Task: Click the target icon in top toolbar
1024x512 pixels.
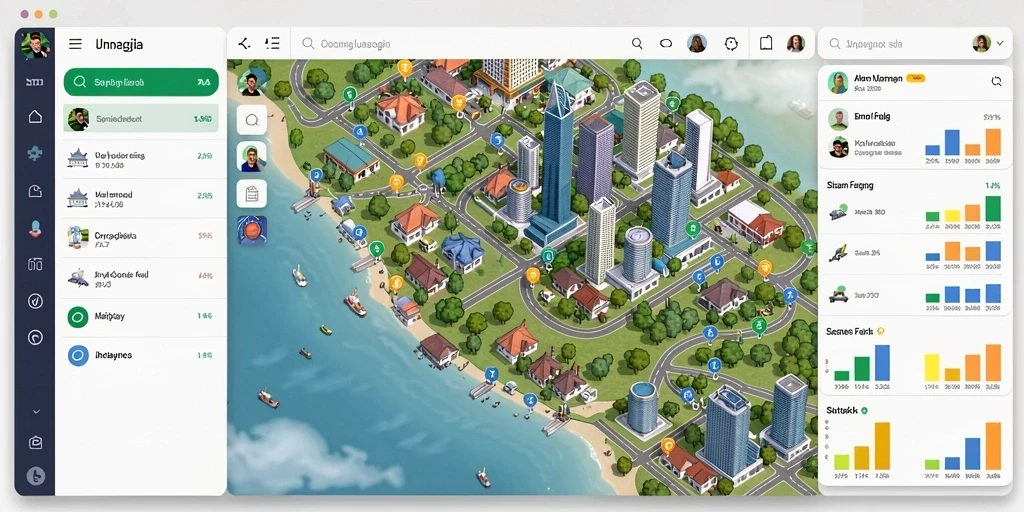Action: pyautogui.click(x=731, y=44)
